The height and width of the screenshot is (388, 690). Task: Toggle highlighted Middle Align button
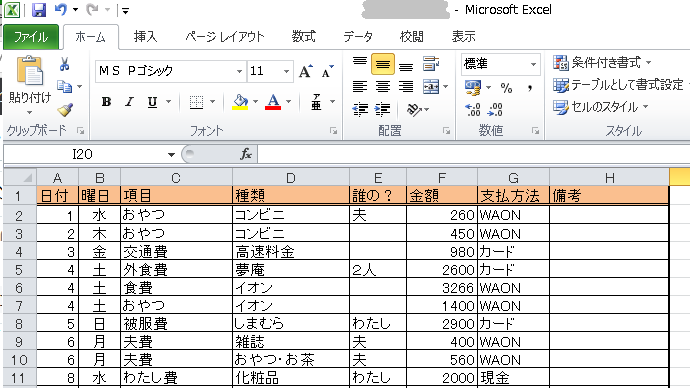point(383,64)
